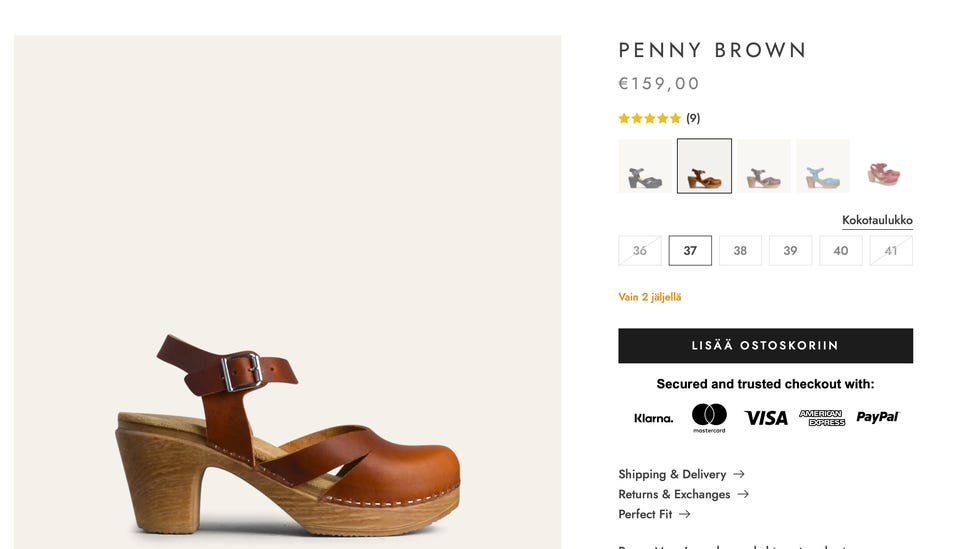This screenshot has width=960, height=549.
Task: Expand Shipping & Delivery section
Action: [x=672, y=474]
